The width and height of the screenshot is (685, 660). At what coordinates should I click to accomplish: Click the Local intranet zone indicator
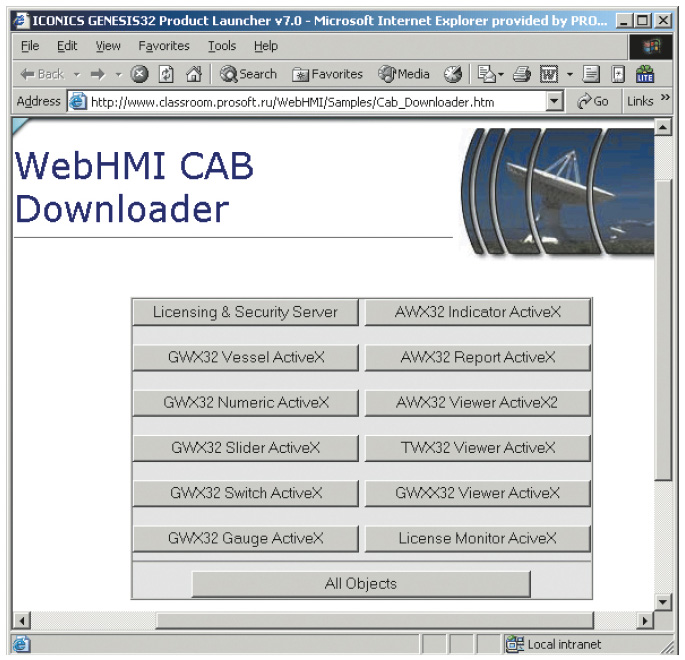click(554, 645)
